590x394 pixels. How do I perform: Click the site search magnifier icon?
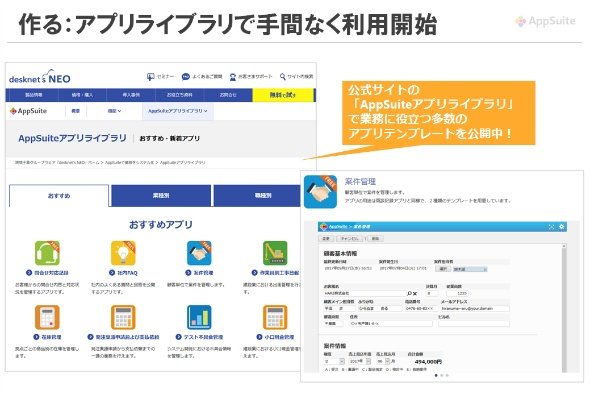(x=283, y=77)
